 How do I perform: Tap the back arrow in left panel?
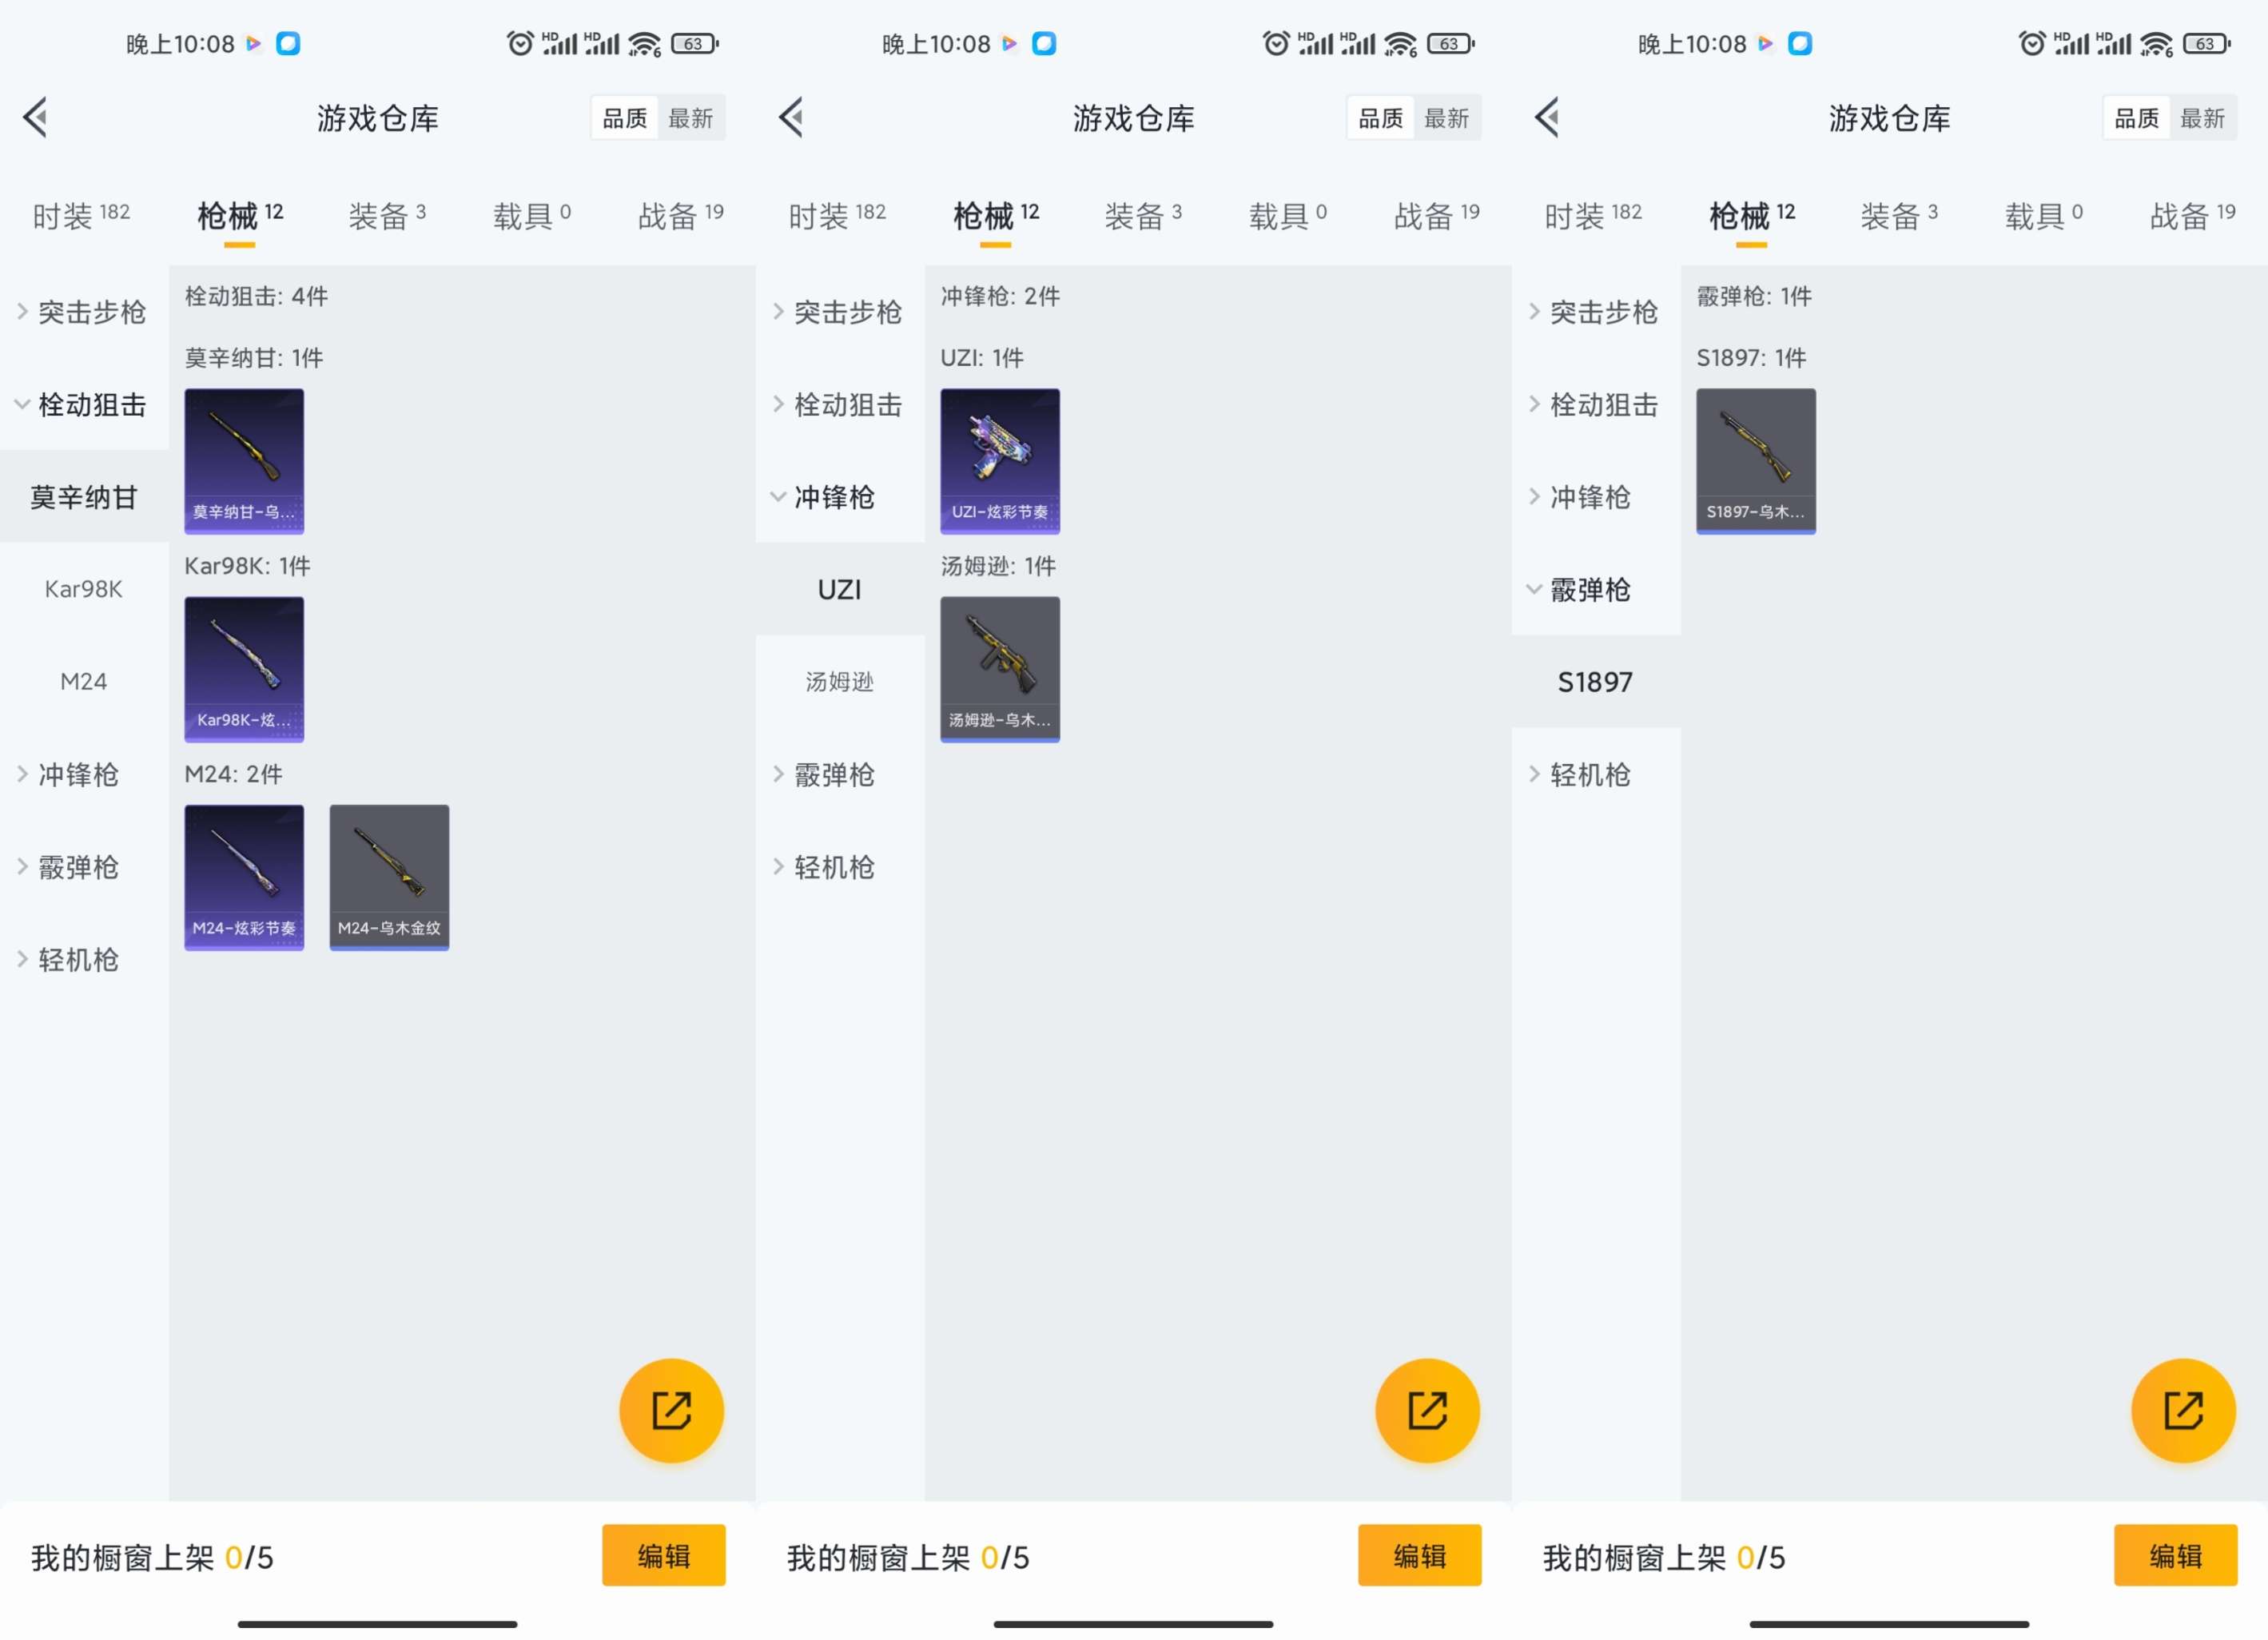[36, 118]
